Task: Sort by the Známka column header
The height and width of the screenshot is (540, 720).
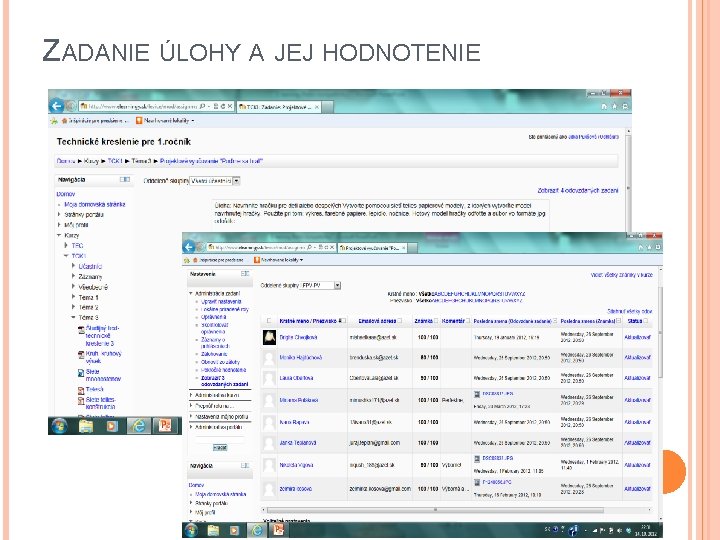Action: coord(423,321)
